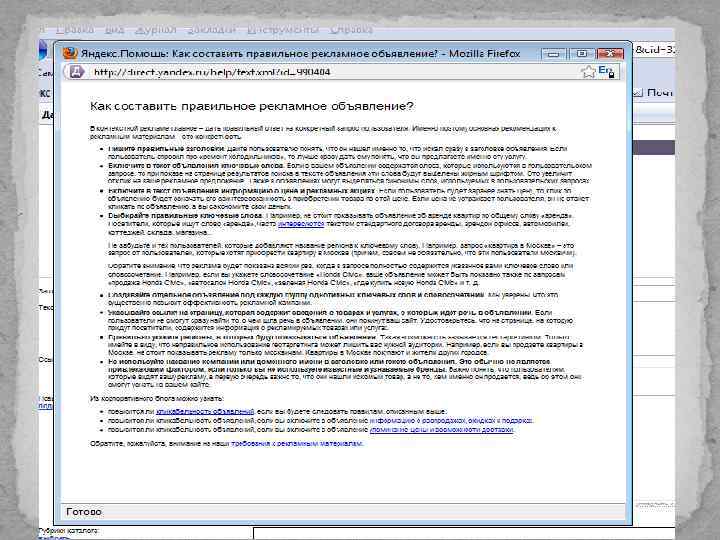Click the Firefox logo in the popup title bar

pyautogui.click(x=70, y=53)
